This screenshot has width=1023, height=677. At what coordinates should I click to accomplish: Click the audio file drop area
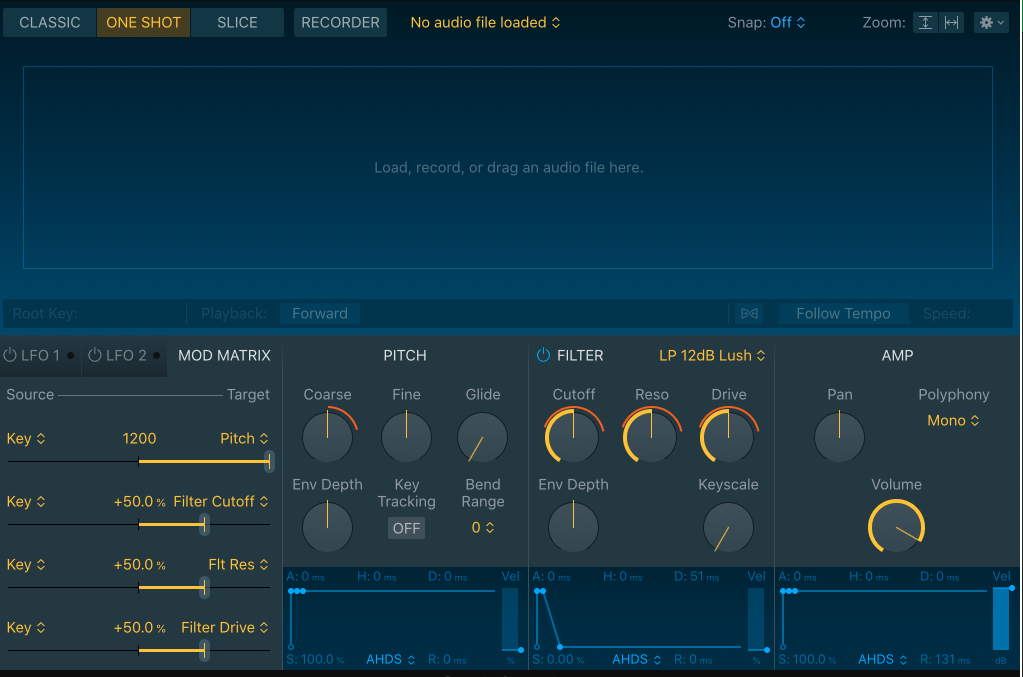click(x=508, y=168)
